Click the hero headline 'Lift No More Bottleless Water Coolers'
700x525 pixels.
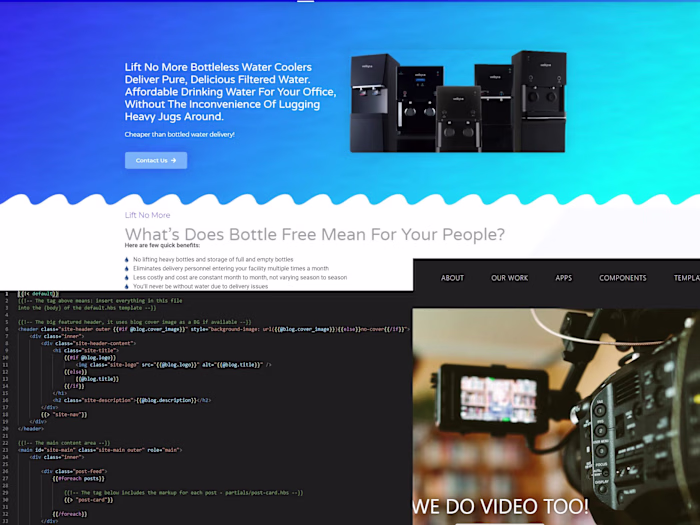pos(230,92)
